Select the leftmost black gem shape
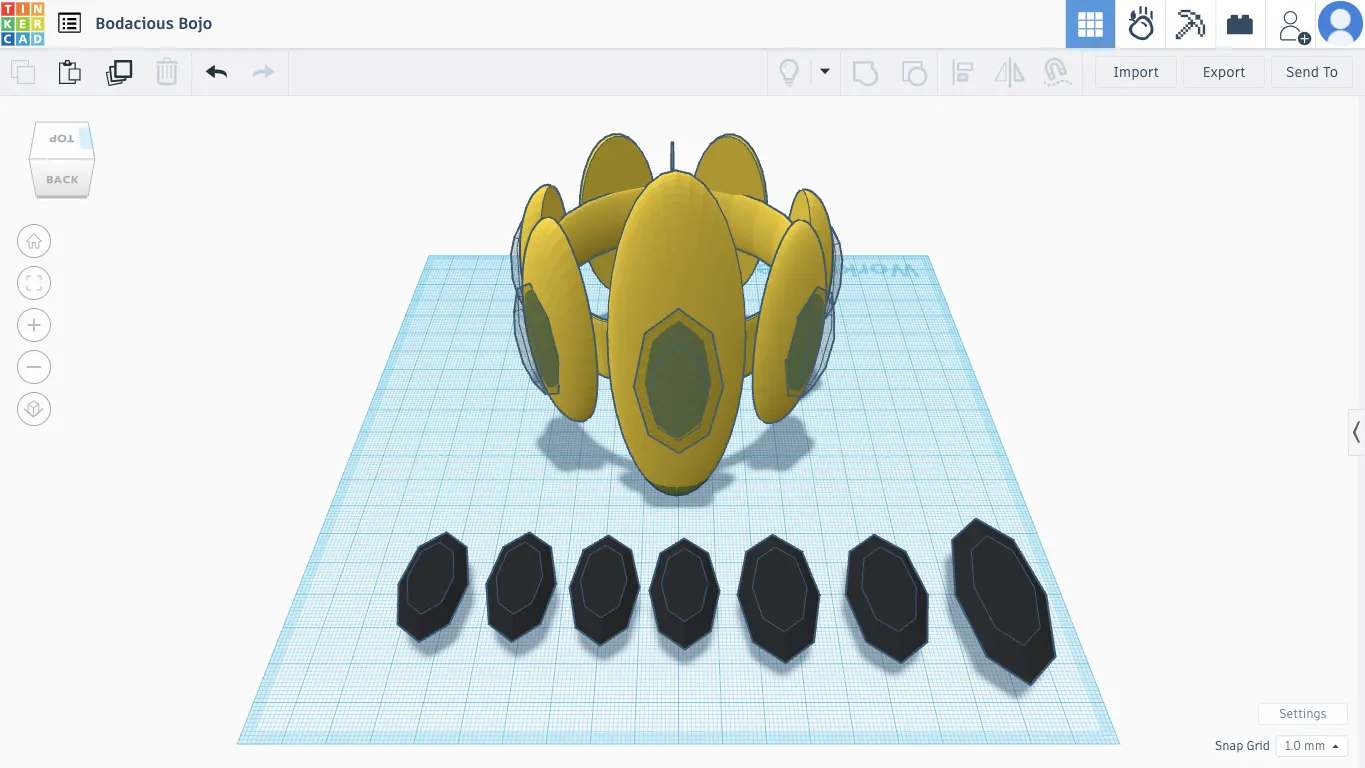Screen dimensions: 1365x768 click(x=433, y=587)
